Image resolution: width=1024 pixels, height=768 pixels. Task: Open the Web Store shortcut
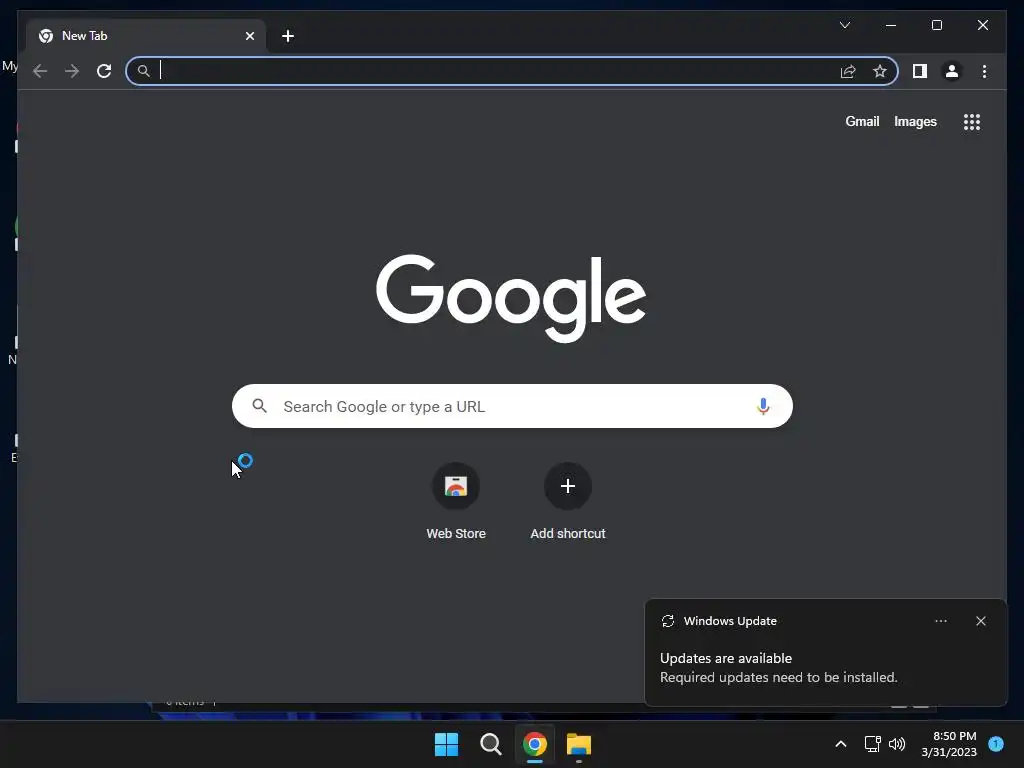[x=456, y=502]
